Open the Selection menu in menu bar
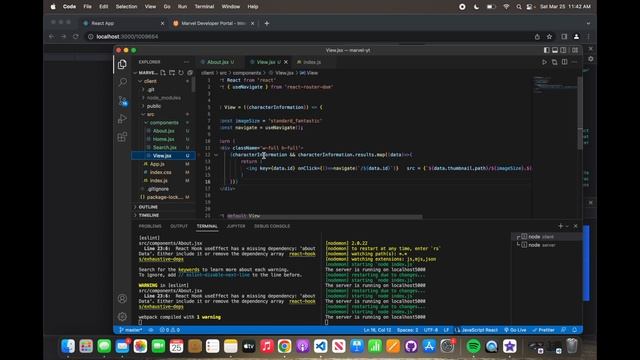This screenshot has width=640, height=360. click(x=126, y=7)
